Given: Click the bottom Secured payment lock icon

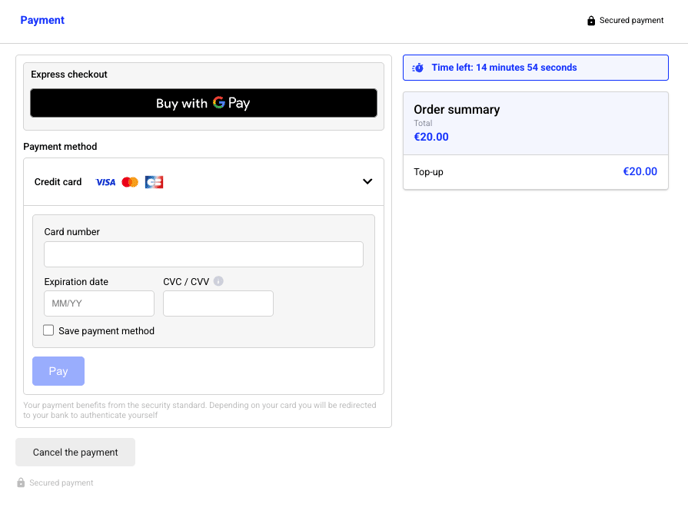Looking at the screenshot, I should pos(21,482).
